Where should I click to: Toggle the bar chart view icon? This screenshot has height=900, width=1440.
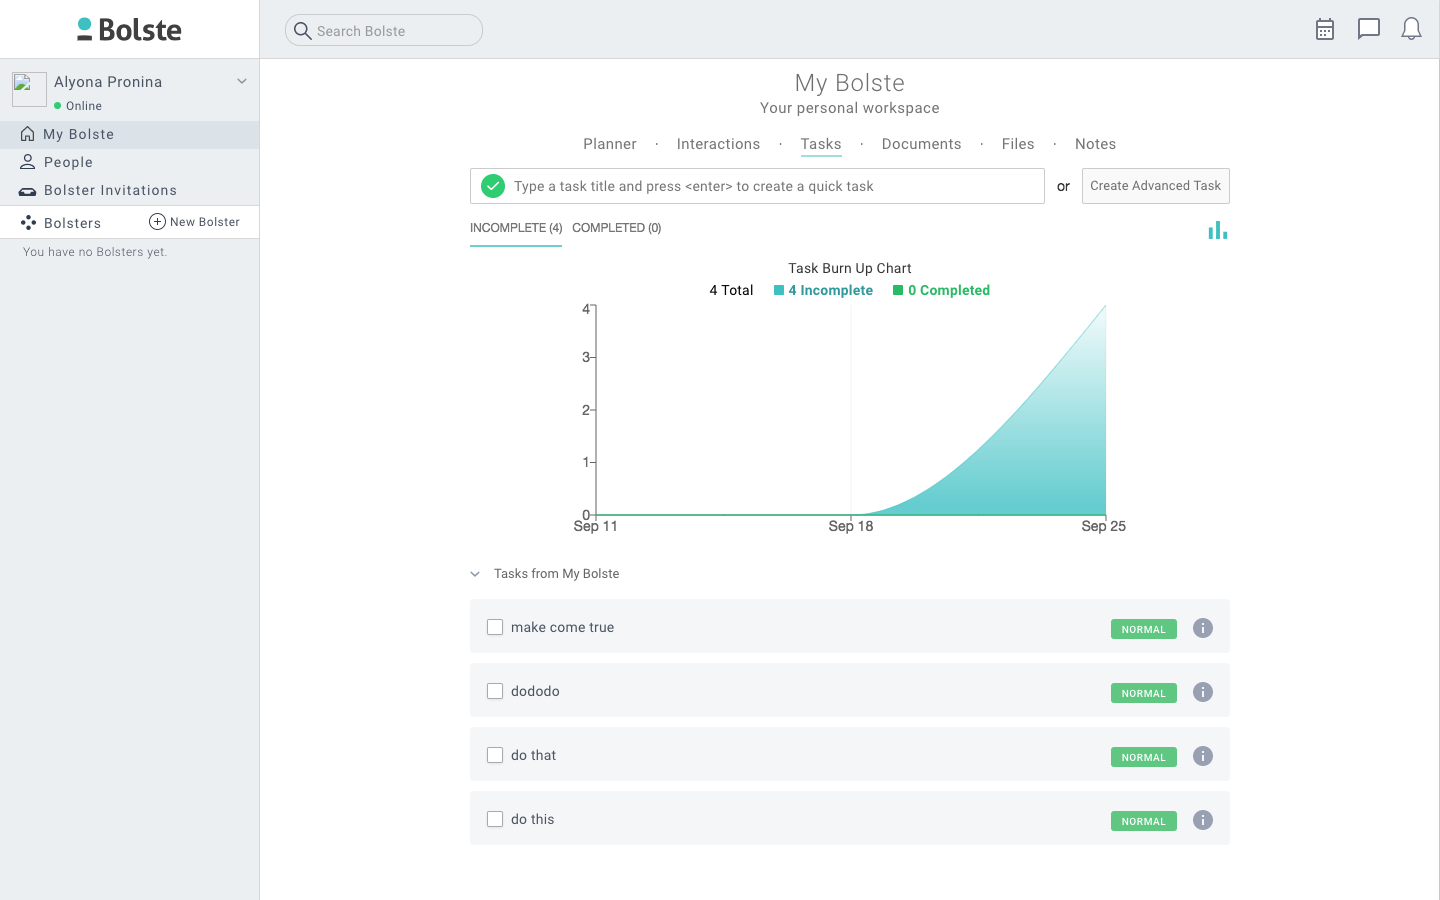click(x=1217, y=231)
